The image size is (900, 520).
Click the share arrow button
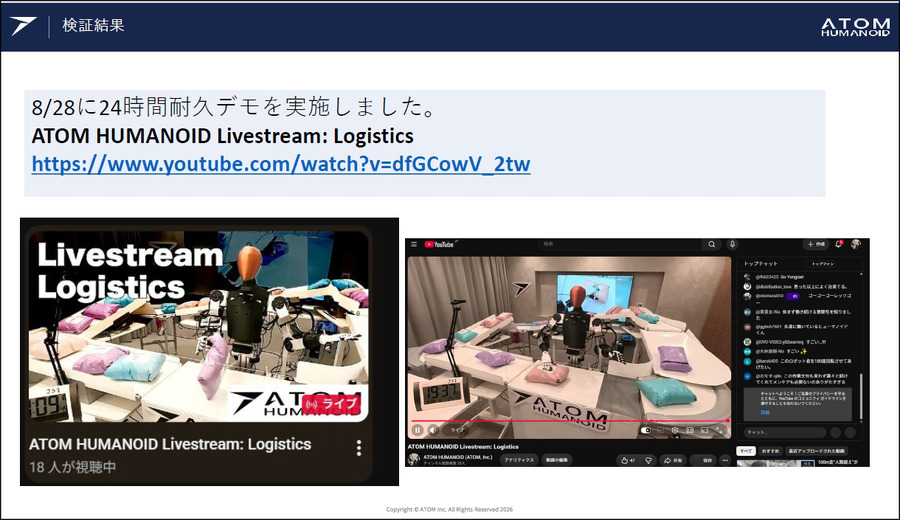pos(673,460)
